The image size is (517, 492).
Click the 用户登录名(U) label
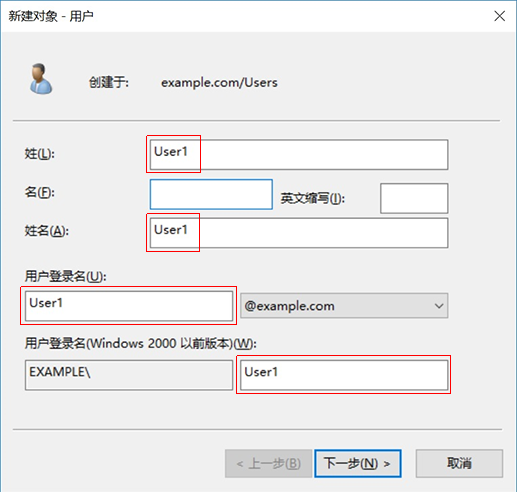(65, 276)
